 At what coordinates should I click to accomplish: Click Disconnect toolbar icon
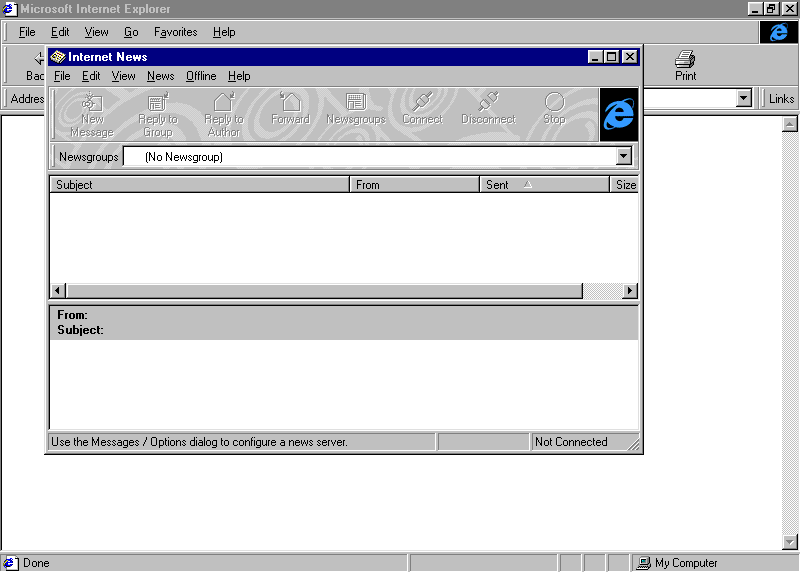tap(488, 109)
